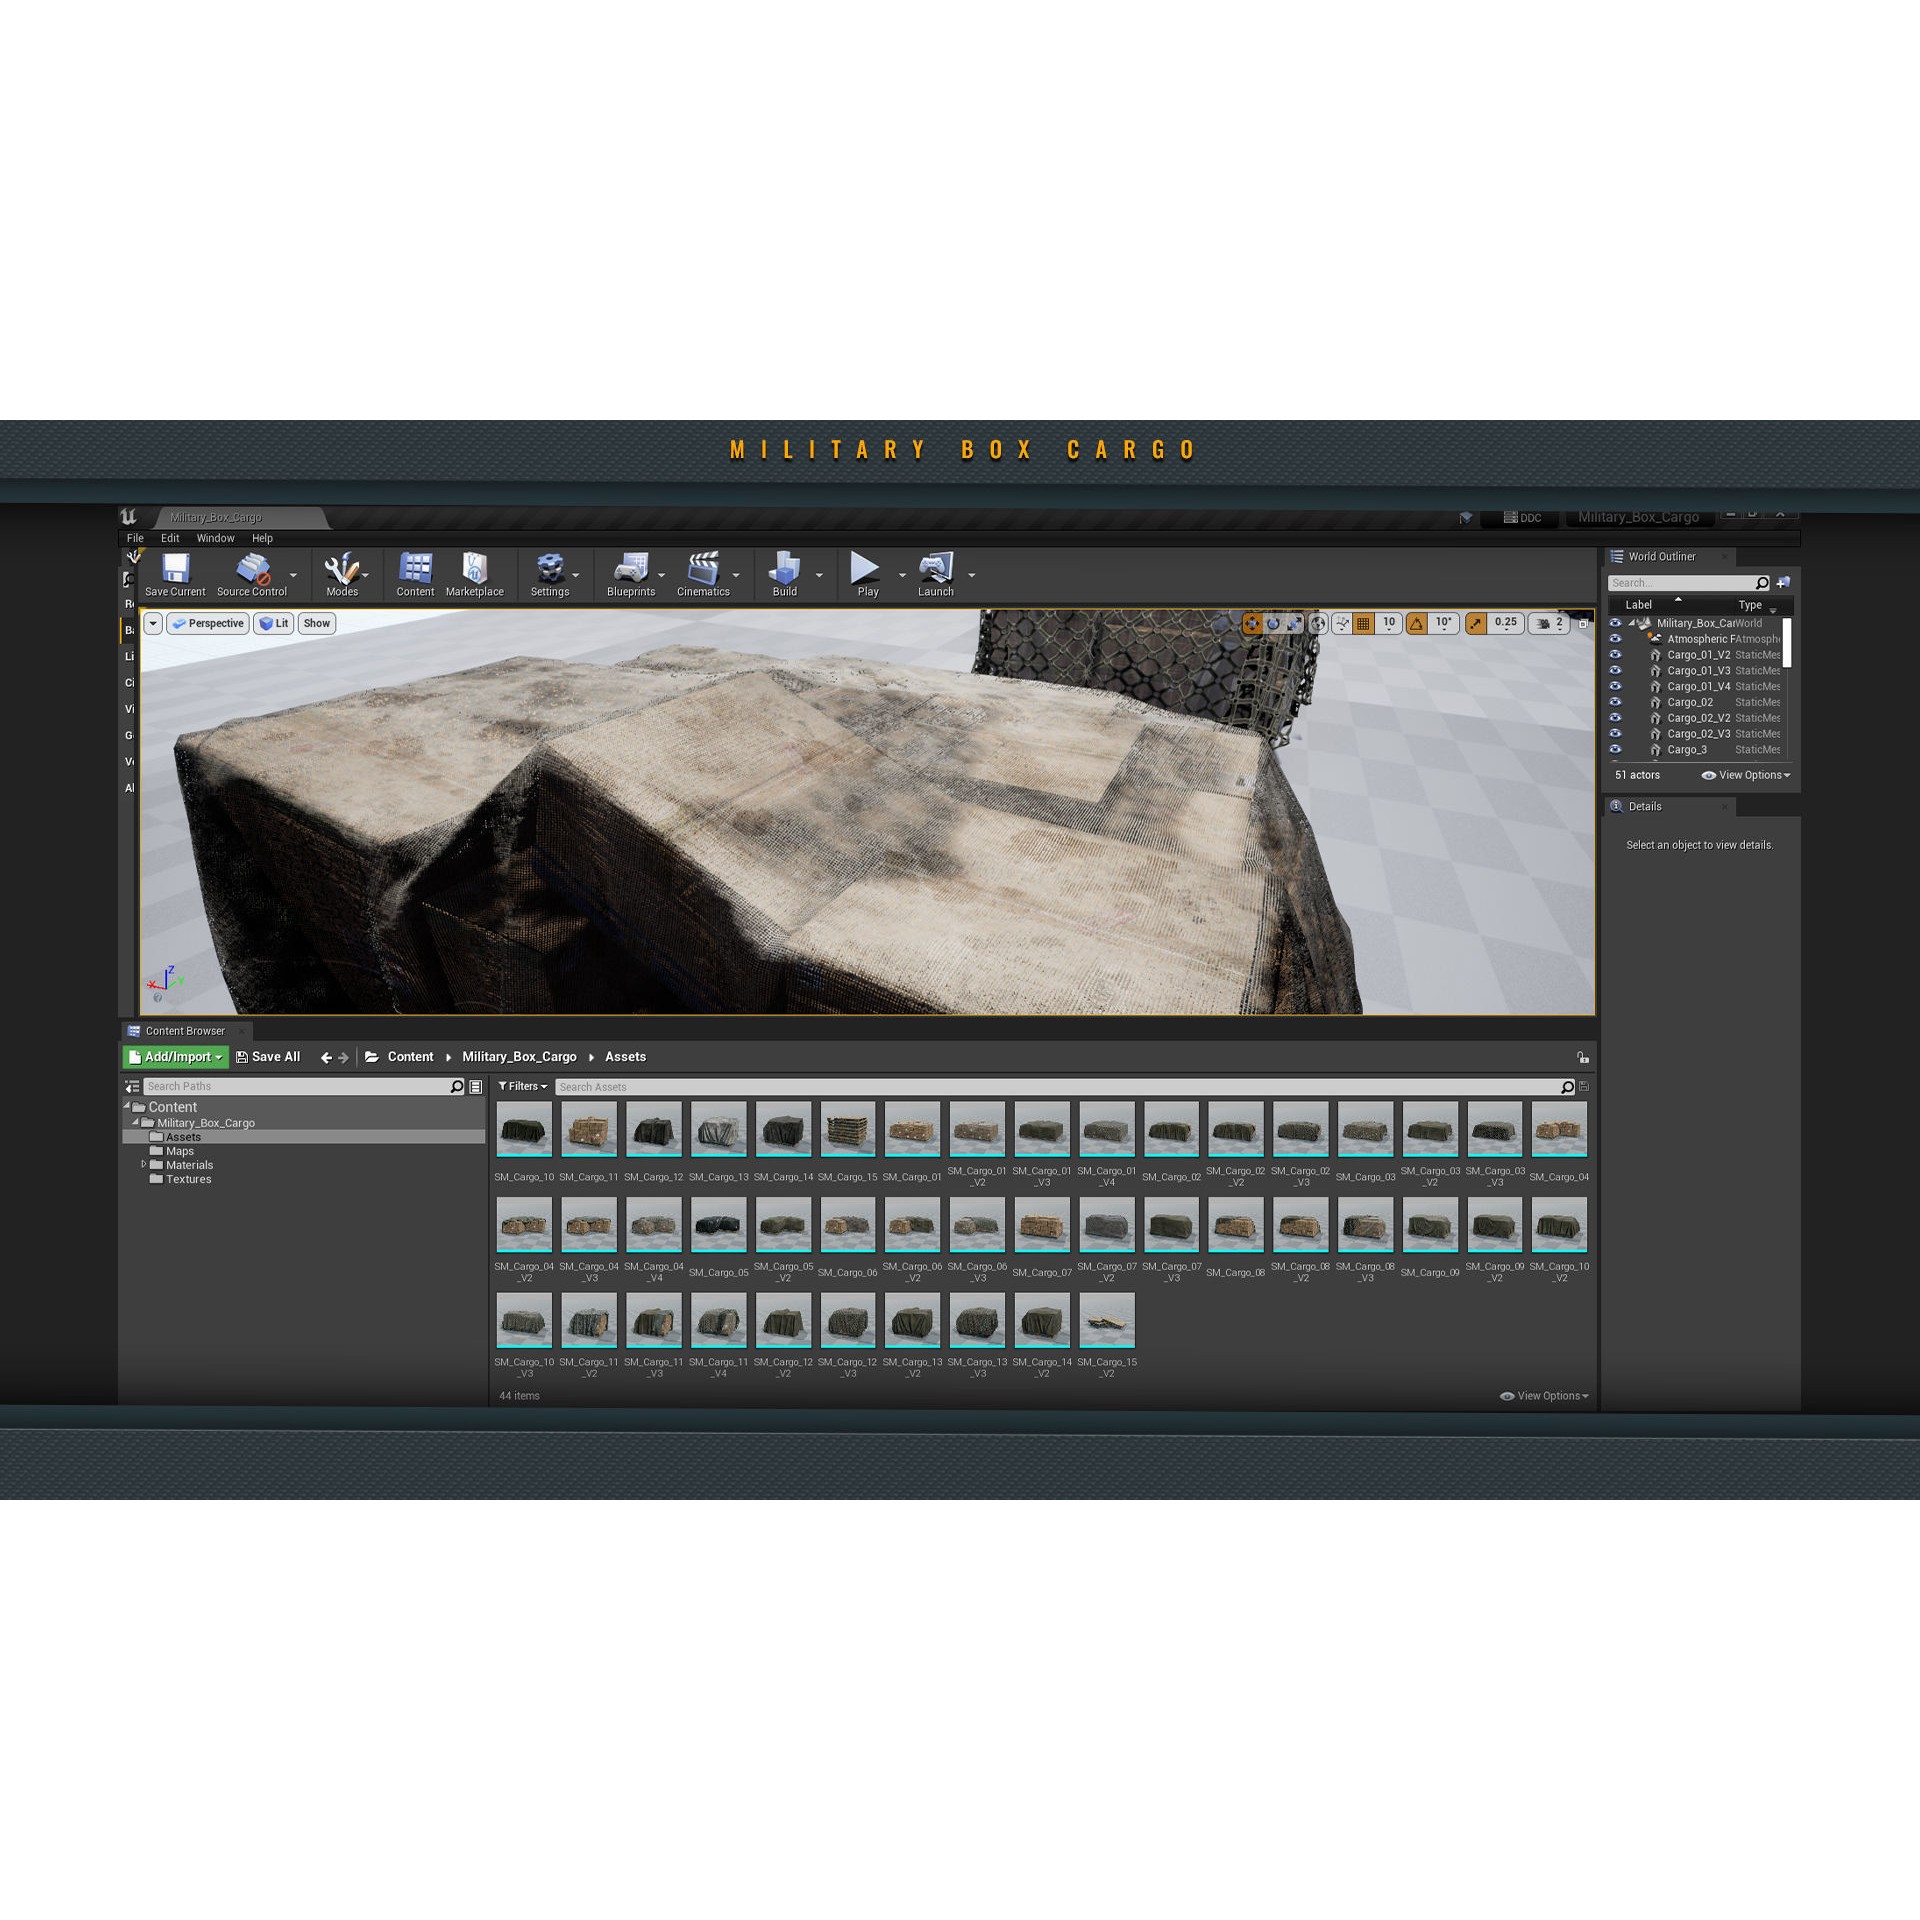Open the viewport options dropdown arrow

coord(153,624)
